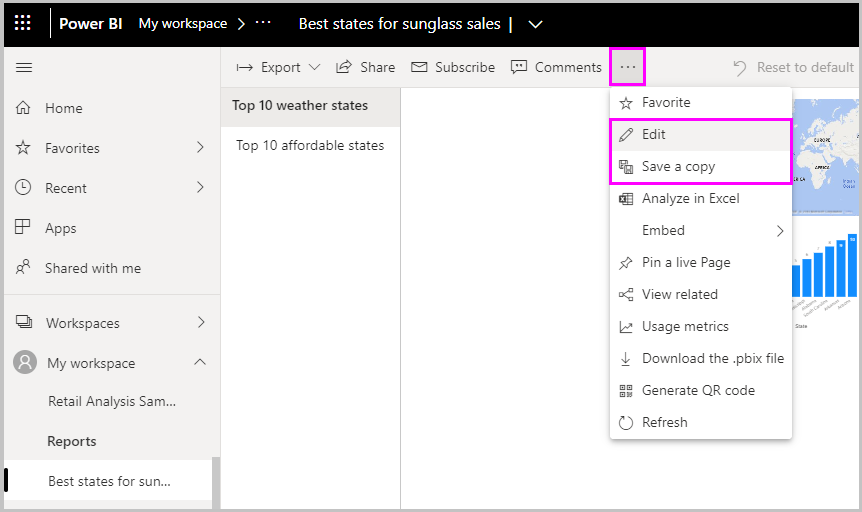This screenshot has width=862, height=512.
Task: Open Usage metrics
Action: (700, 327)
